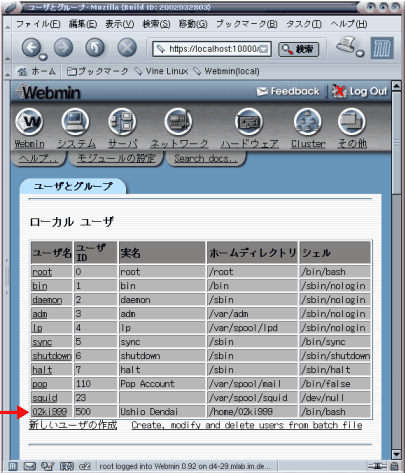Screen dimensions: 405x473
Task: Open the print options dropdown arrow
Action: (360, 54)
